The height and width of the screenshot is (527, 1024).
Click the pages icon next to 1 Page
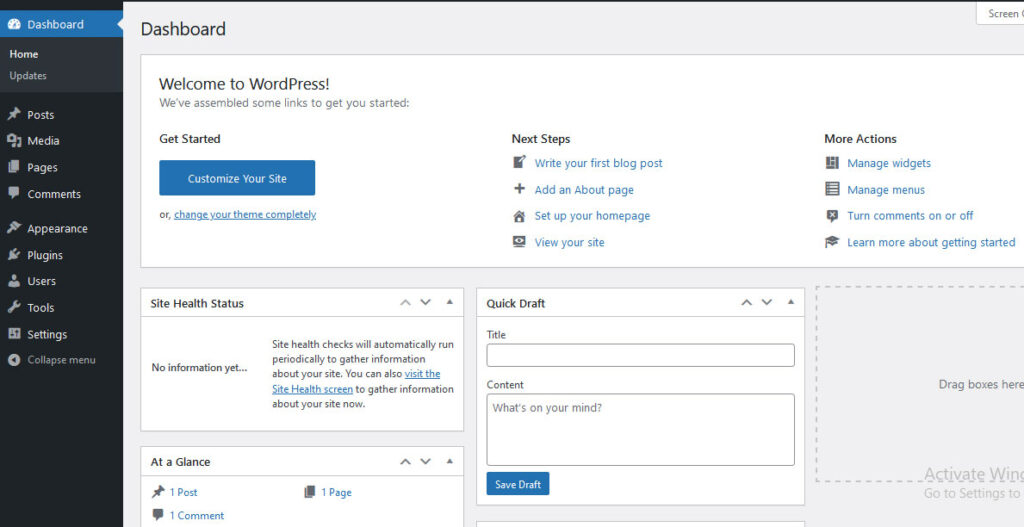click(310, 492)
